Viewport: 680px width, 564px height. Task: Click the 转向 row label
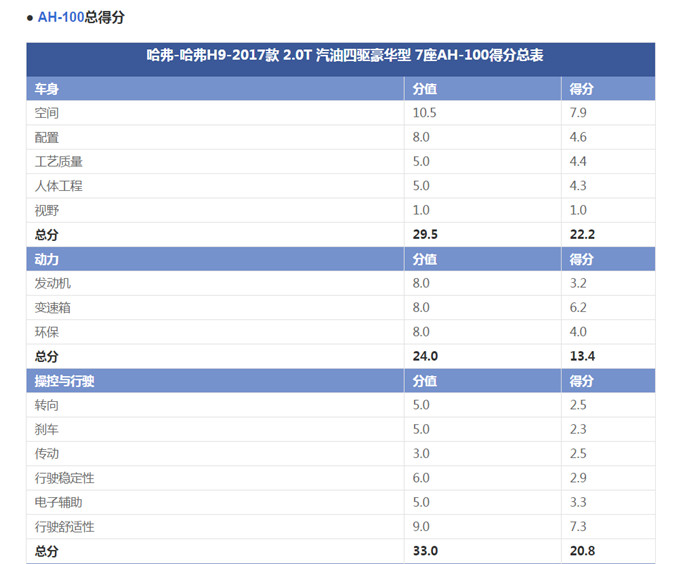point(46,405)
